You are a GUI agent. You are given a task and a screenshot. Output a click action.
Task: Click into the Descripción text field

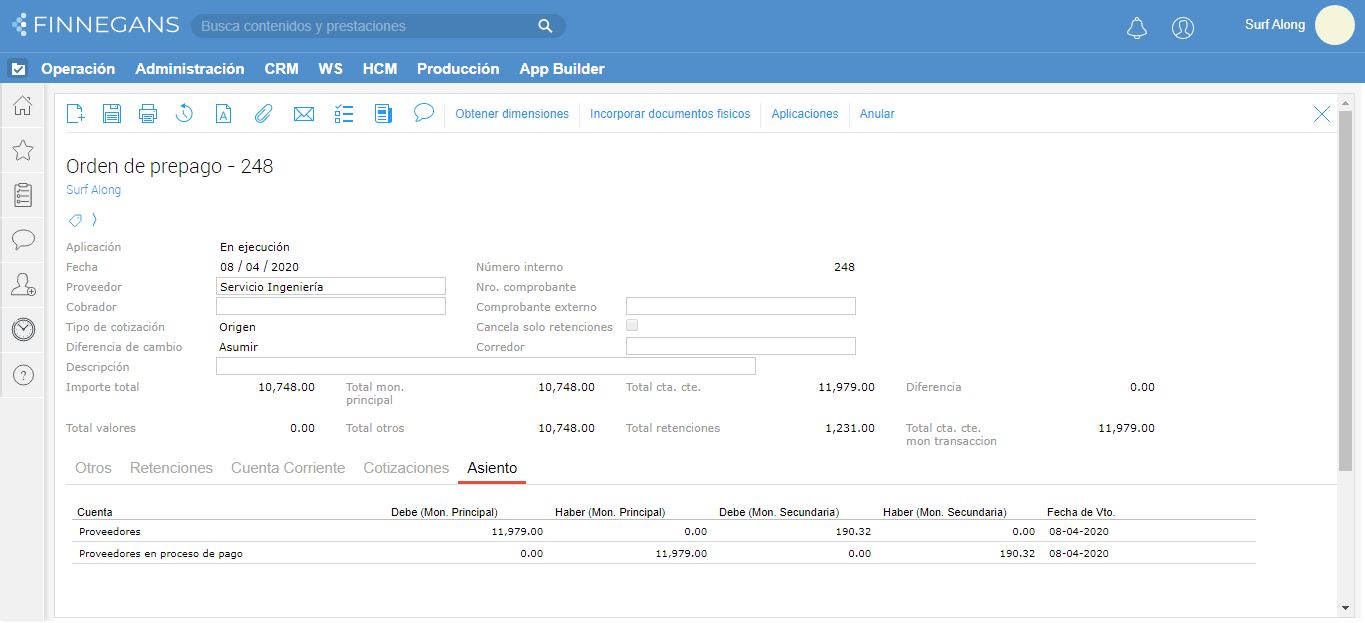[485, 367]
